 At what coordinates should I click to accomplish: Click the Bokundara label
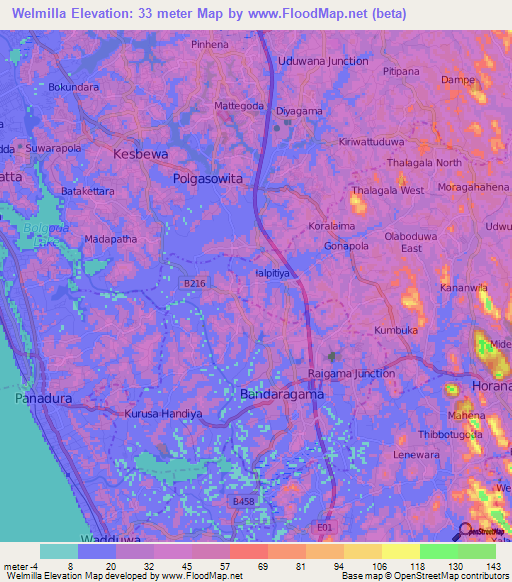point(74,87)
